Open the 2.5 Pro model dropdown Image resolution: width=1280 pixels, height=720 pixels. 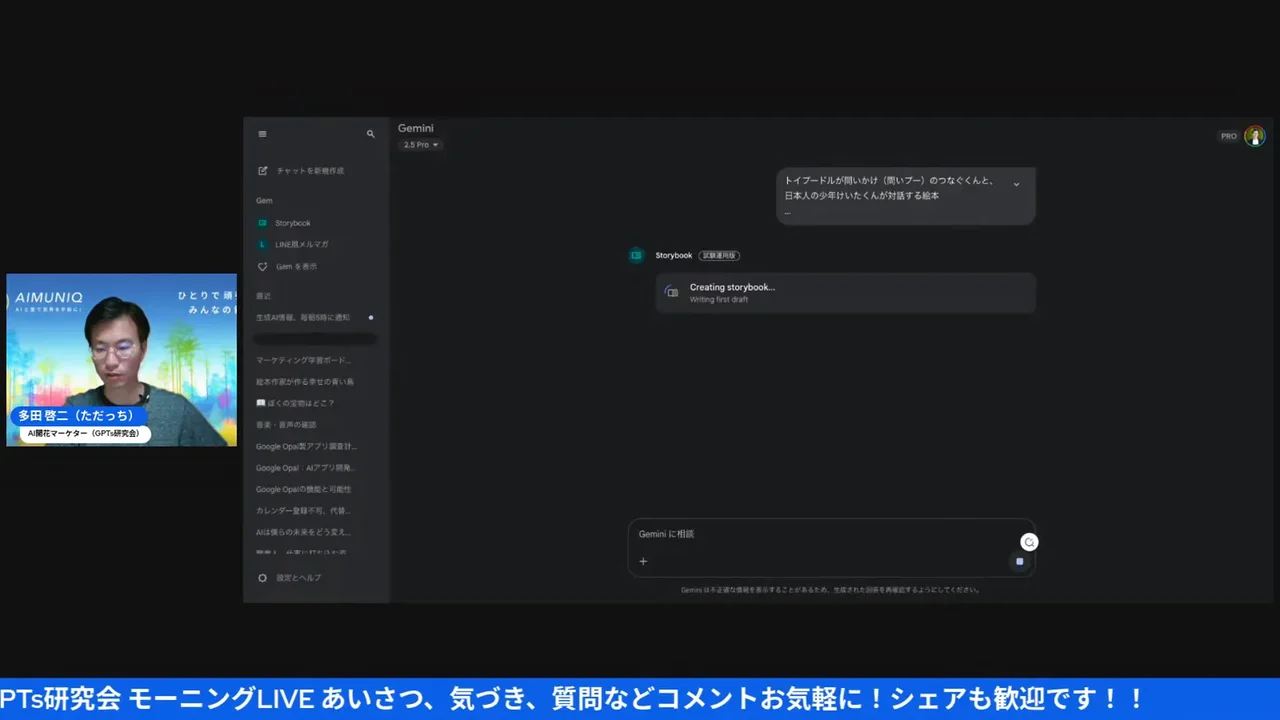click(x=421, y=145)
